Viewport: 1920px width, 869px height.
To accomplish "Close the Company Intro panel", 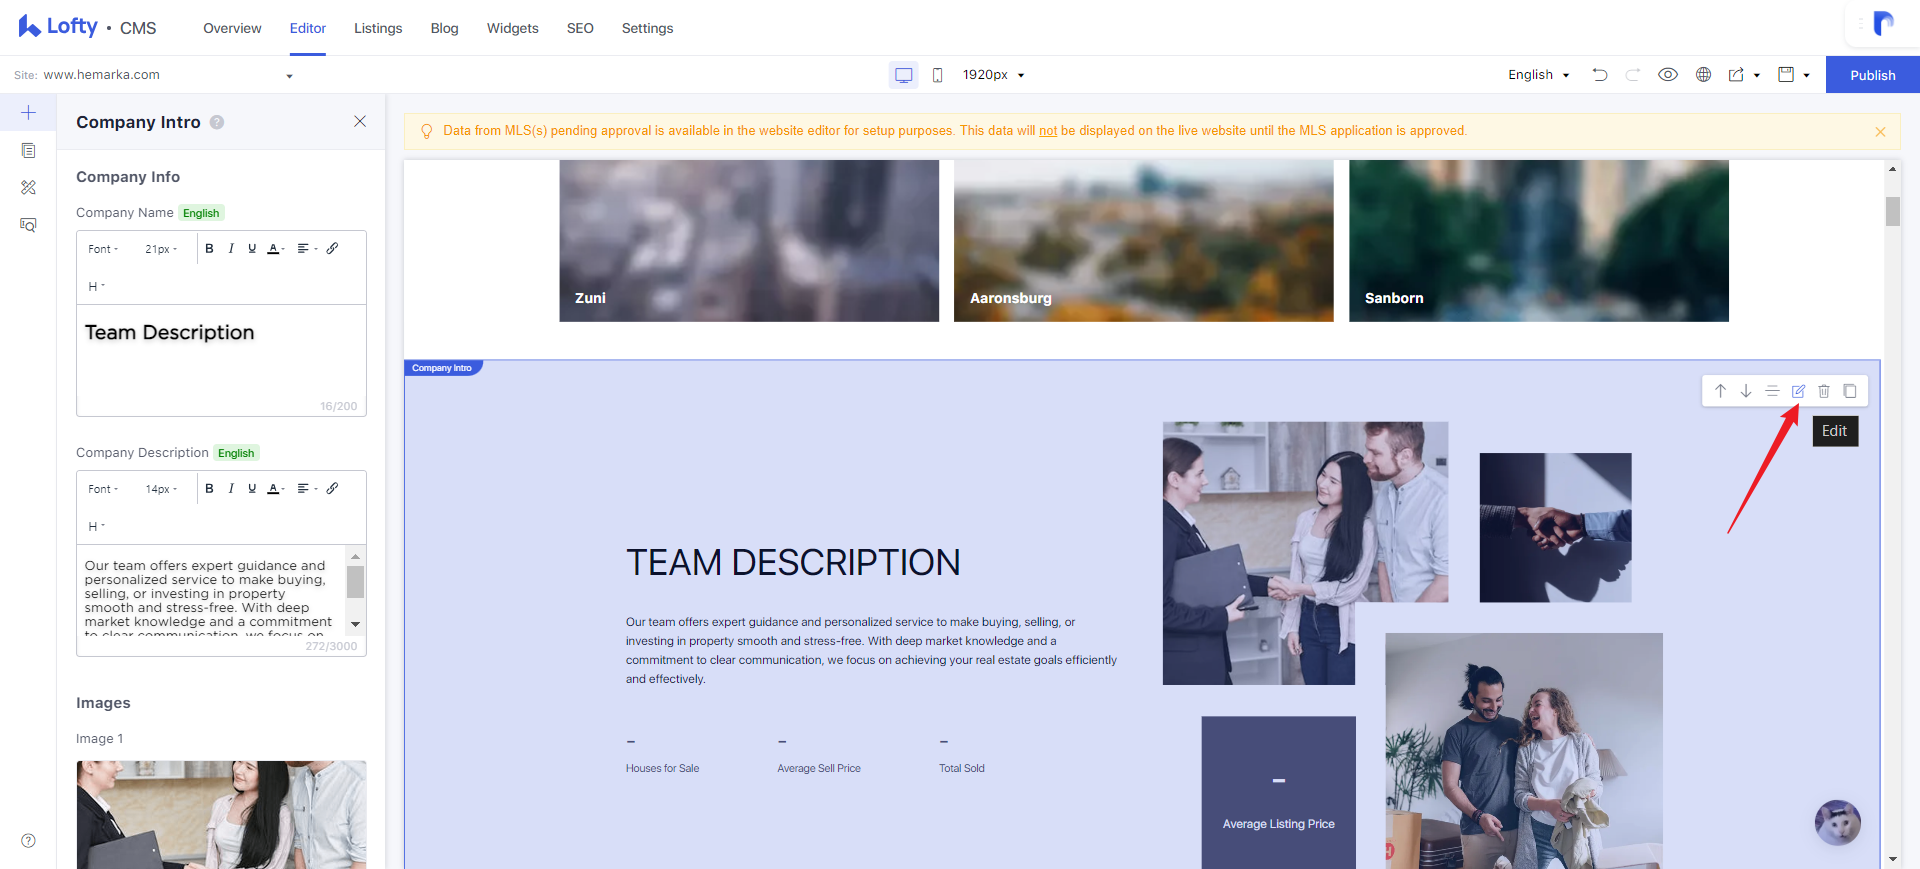I will tap(360, 121).
